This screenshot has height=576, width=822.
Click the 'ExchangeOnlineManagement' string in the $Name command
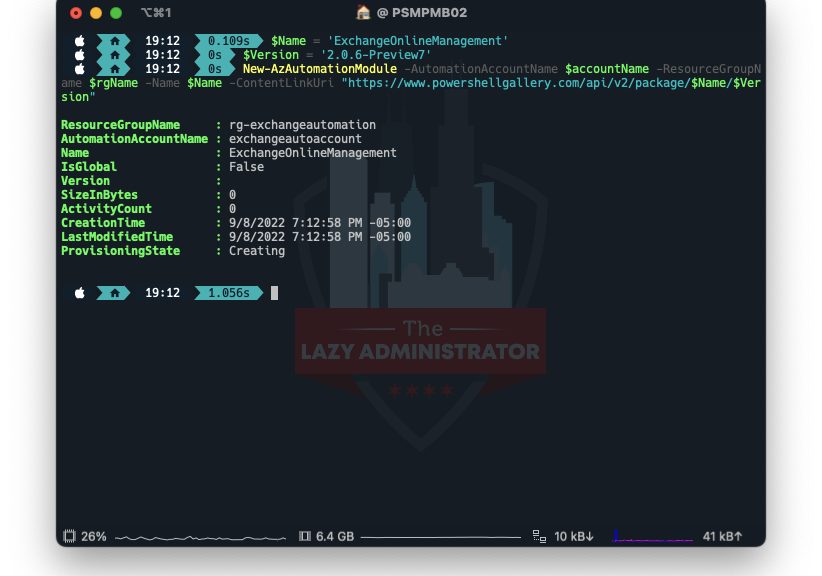pyautogui.click(x=418, y=41)
